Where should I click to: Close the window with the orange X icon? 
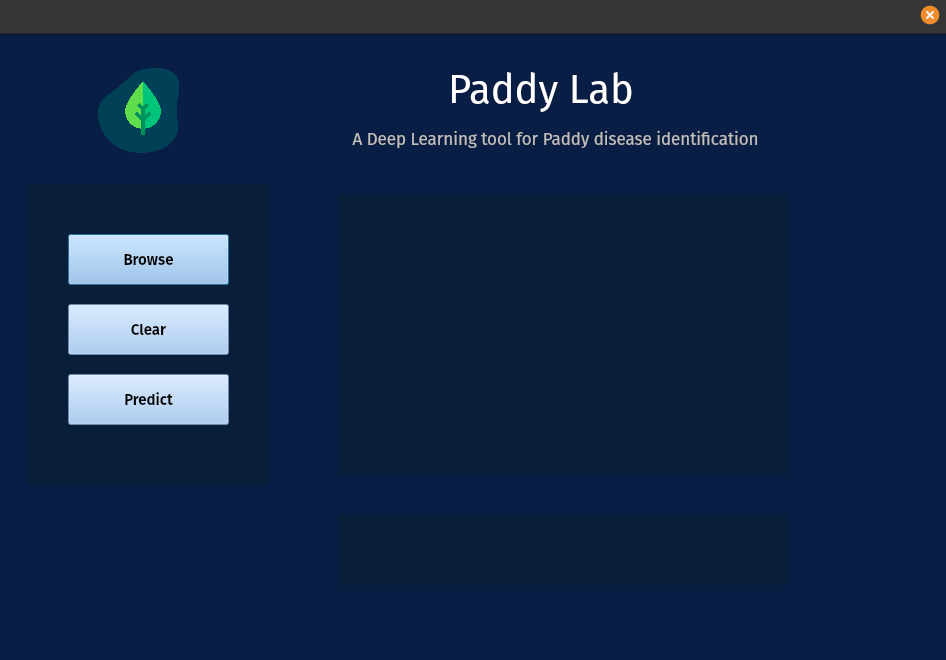(x=929, y=15)
